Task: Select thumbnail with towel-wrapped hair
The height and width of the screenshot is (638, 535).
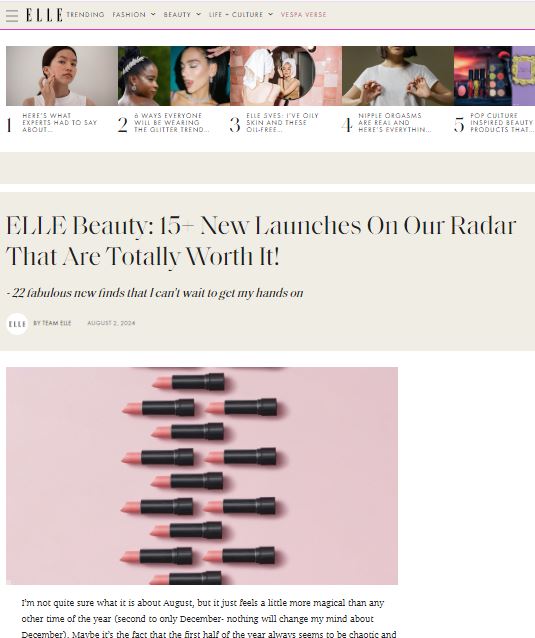Action: tap(286, 76)
